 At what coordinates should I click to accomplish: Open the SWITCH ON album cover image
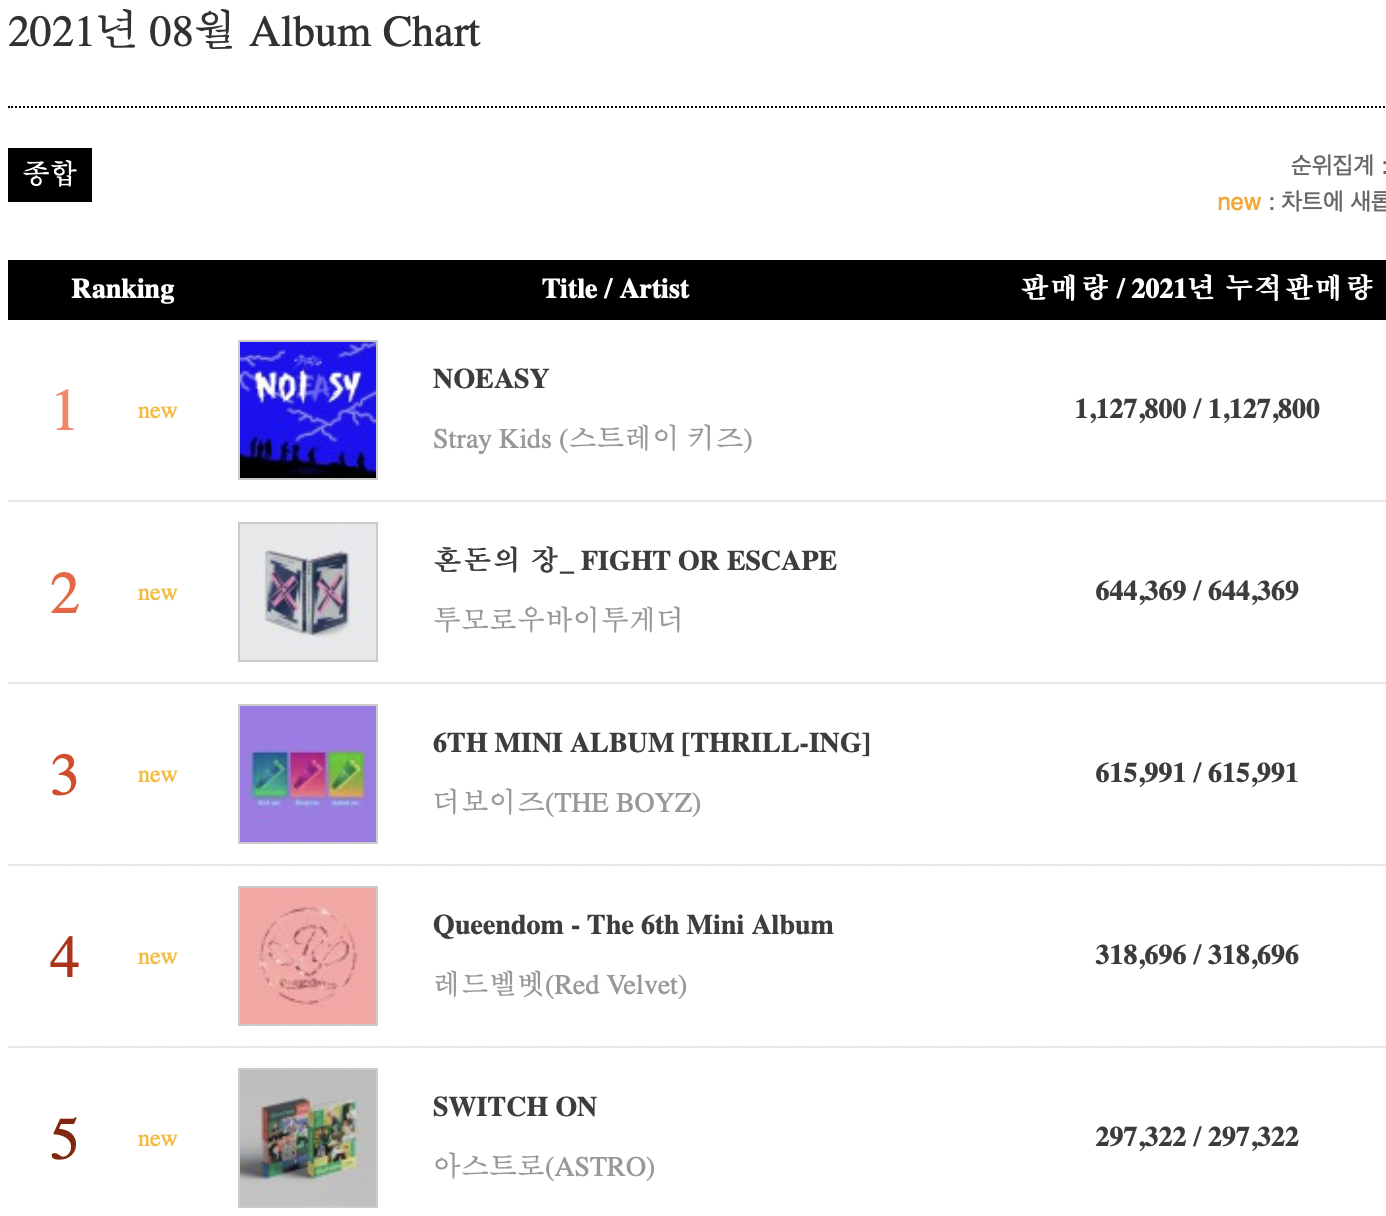tap(308, 1138)
